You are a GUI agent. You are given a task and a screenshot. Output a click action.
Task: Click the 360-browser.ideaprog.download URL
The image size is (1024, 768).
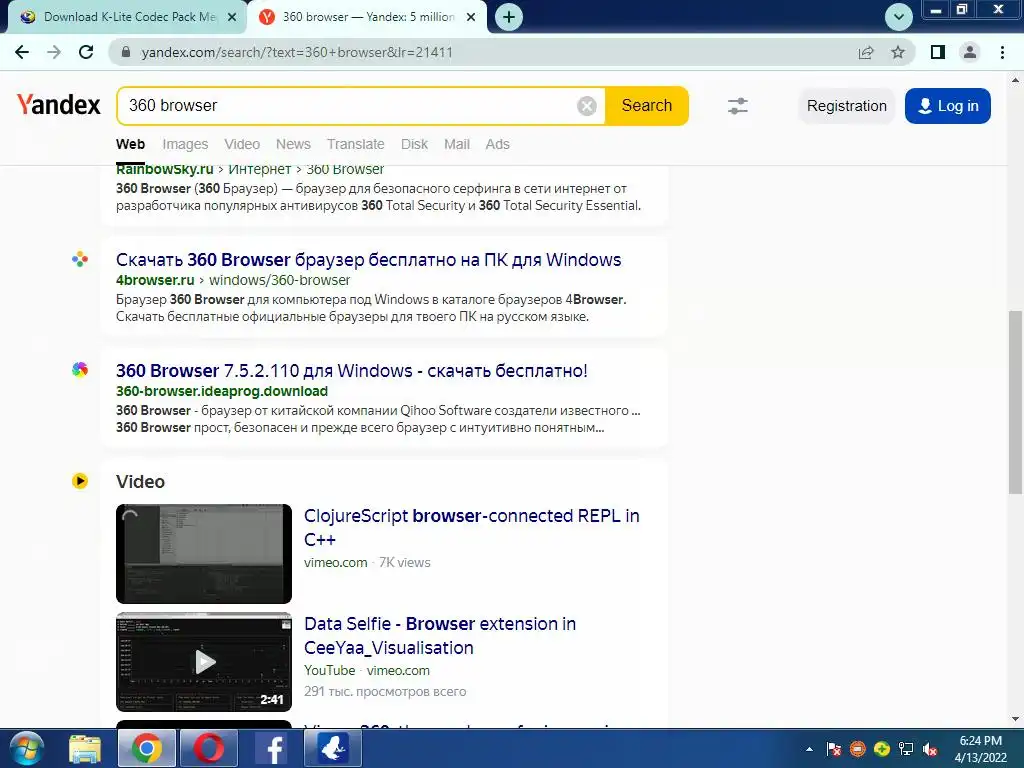click(x=222, y=391)
